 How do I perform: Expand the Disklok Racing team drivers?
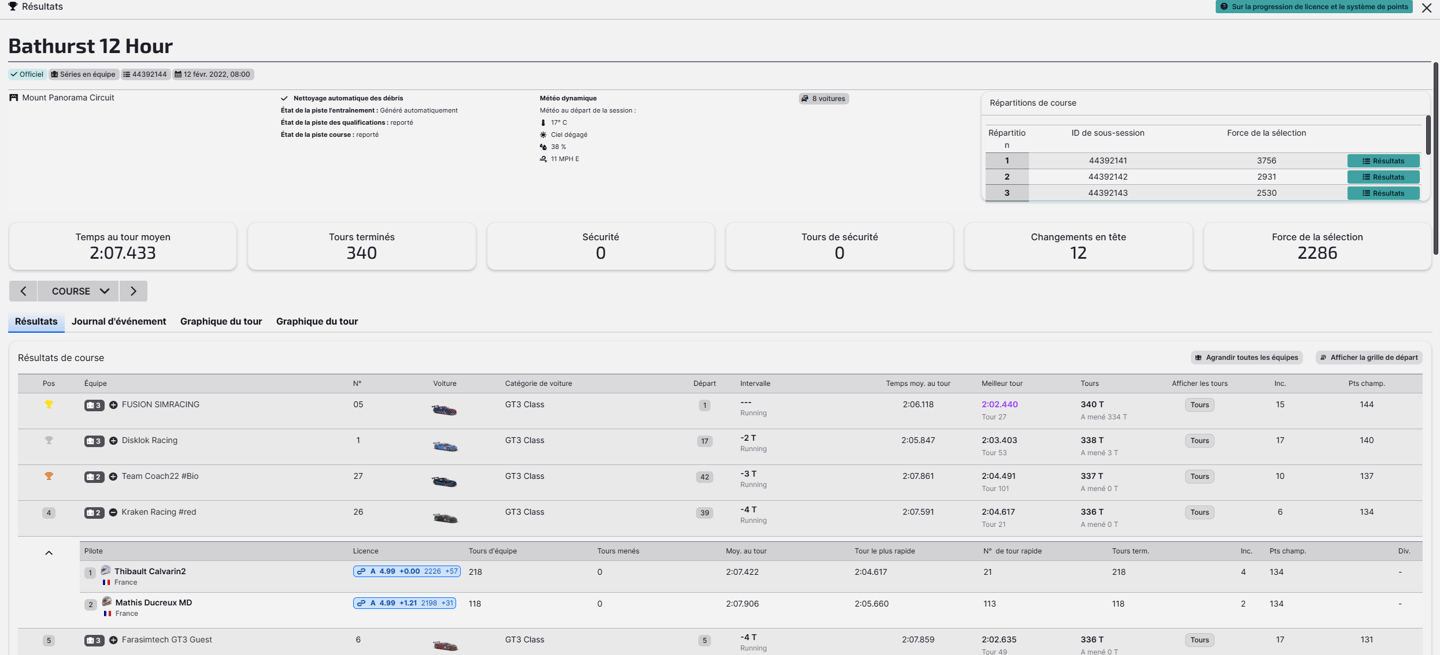pos(113,441)
